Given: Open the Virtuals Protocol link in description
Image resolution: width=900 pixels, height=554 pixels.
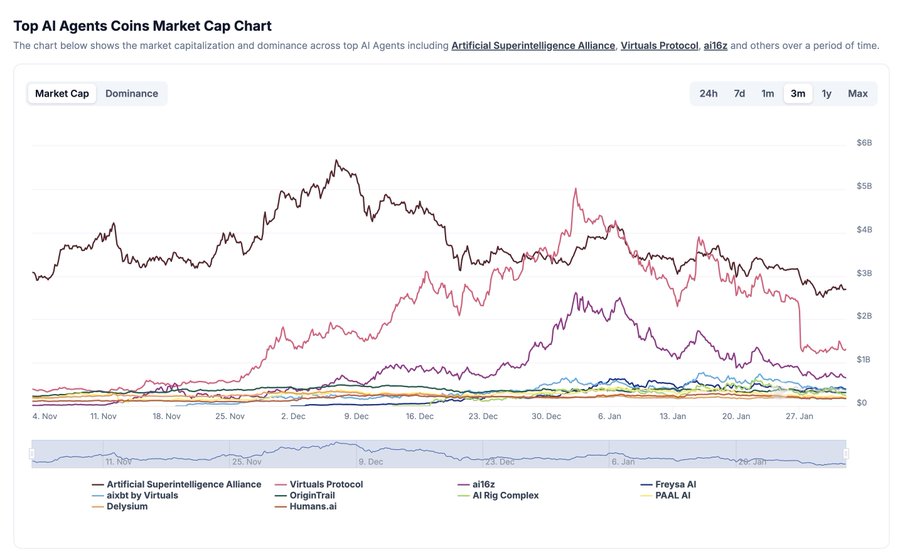Looking at the screenshot, I should [x=658, y=46].
